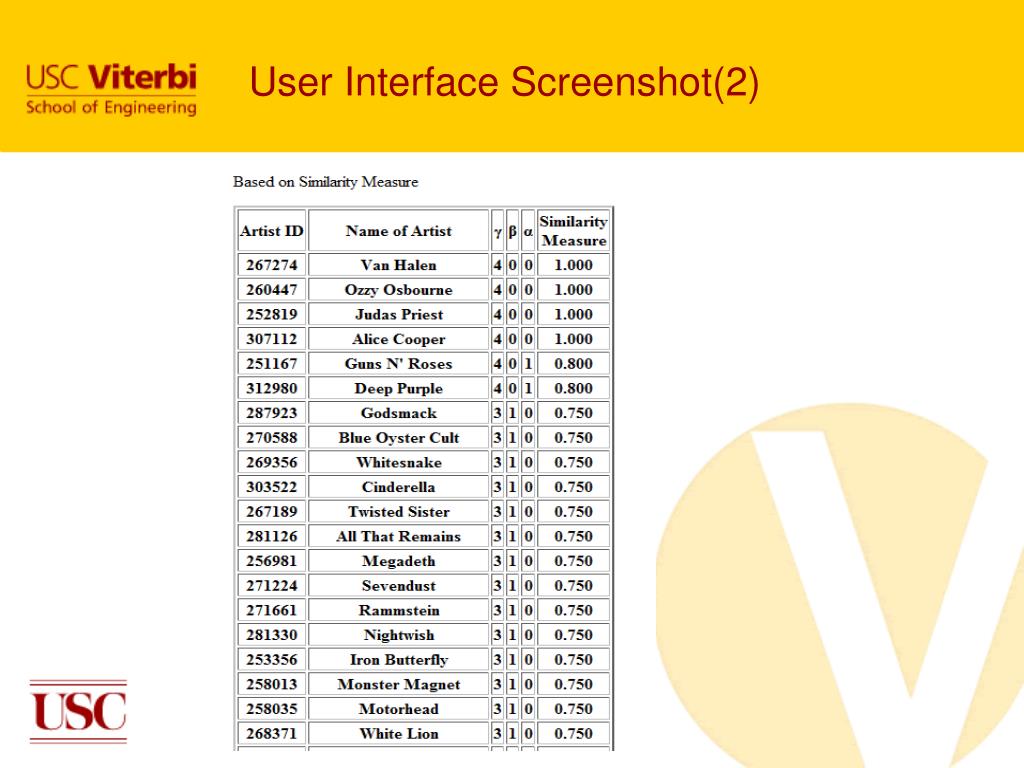Select artist name Twisted Sister
This screenshot has height=768, width=1024.
coord(398,512)
